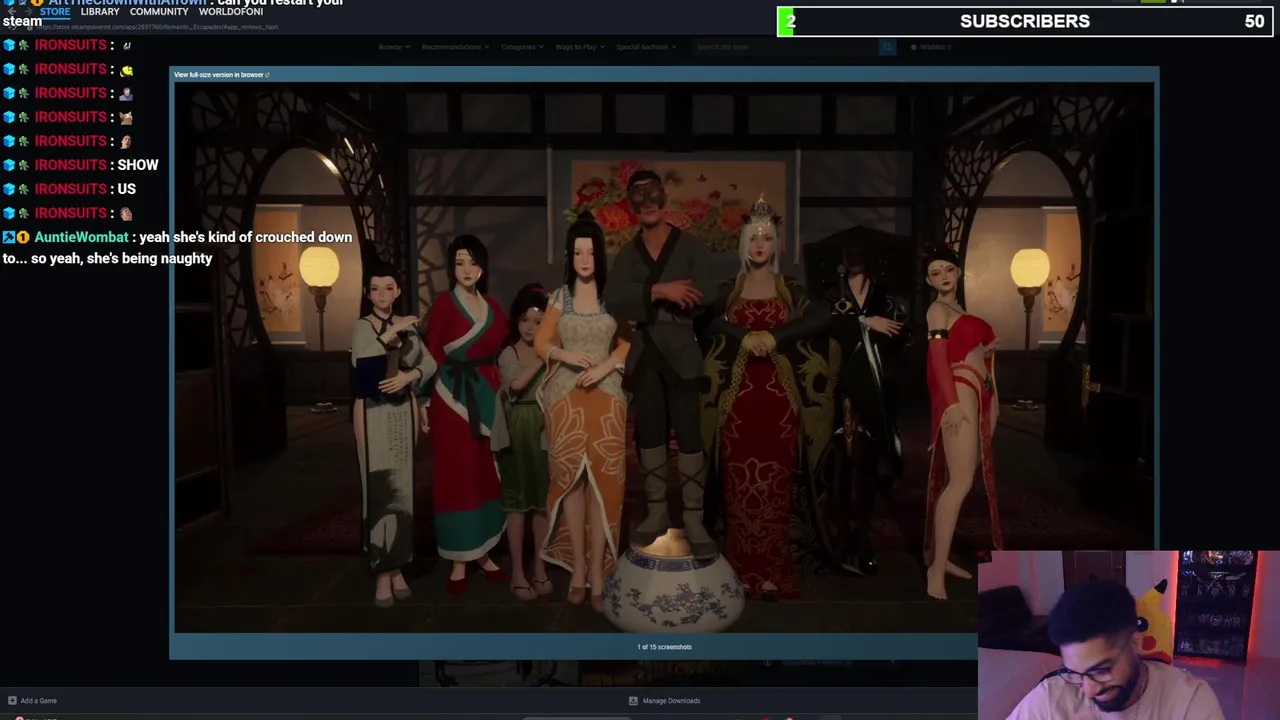Click the Manage Downloads icon

point(633,701)
